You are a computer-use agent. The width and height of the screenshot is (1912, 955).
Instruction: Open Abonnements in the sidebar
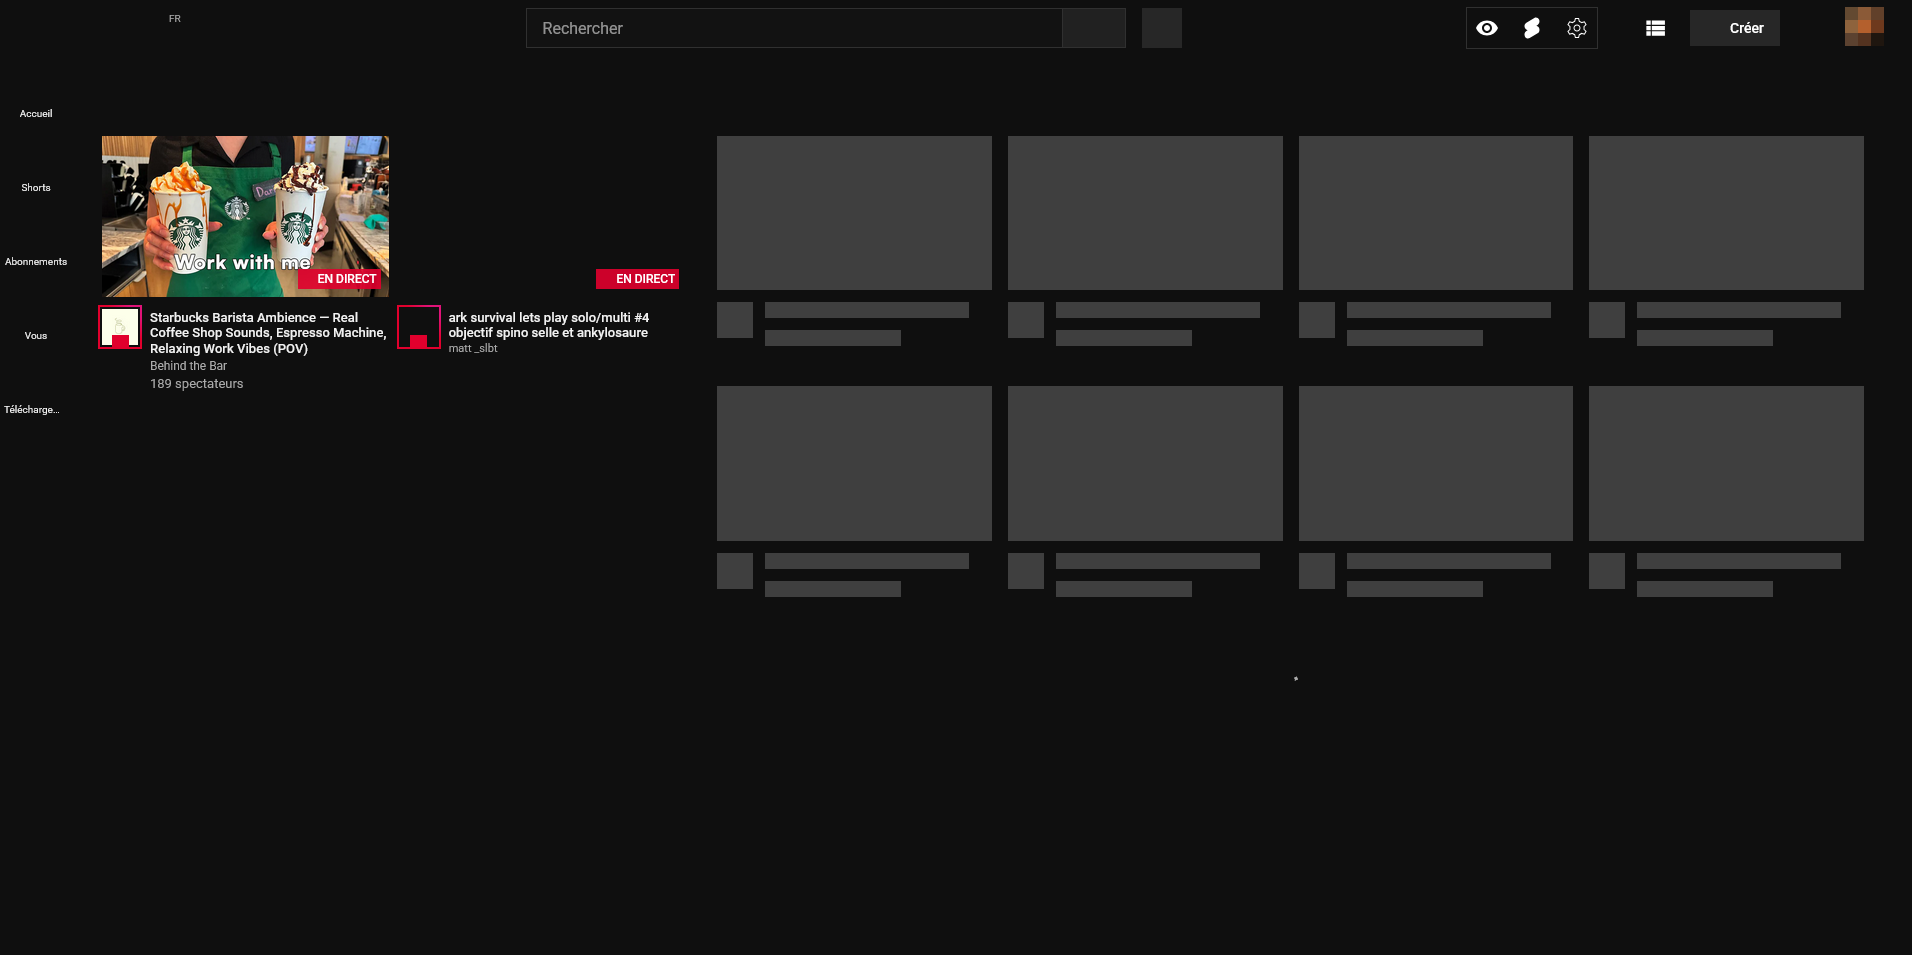pos(36,261)
